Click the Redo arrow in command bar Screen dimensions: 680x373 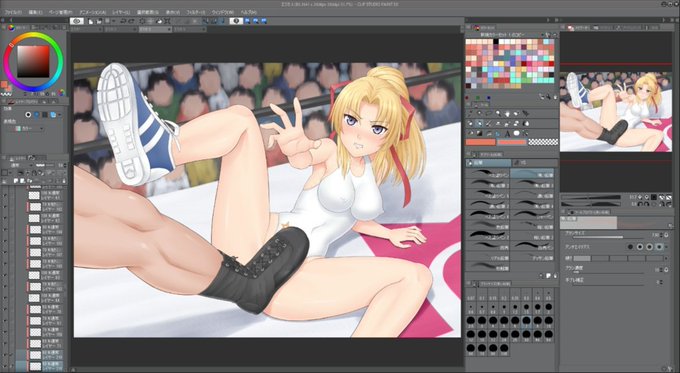pos(131,21)
